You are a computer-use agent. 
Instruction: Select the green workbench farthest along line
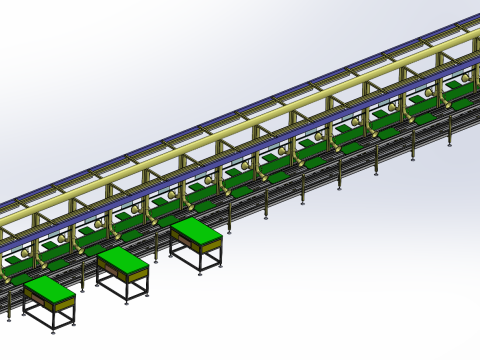[196, 246]
